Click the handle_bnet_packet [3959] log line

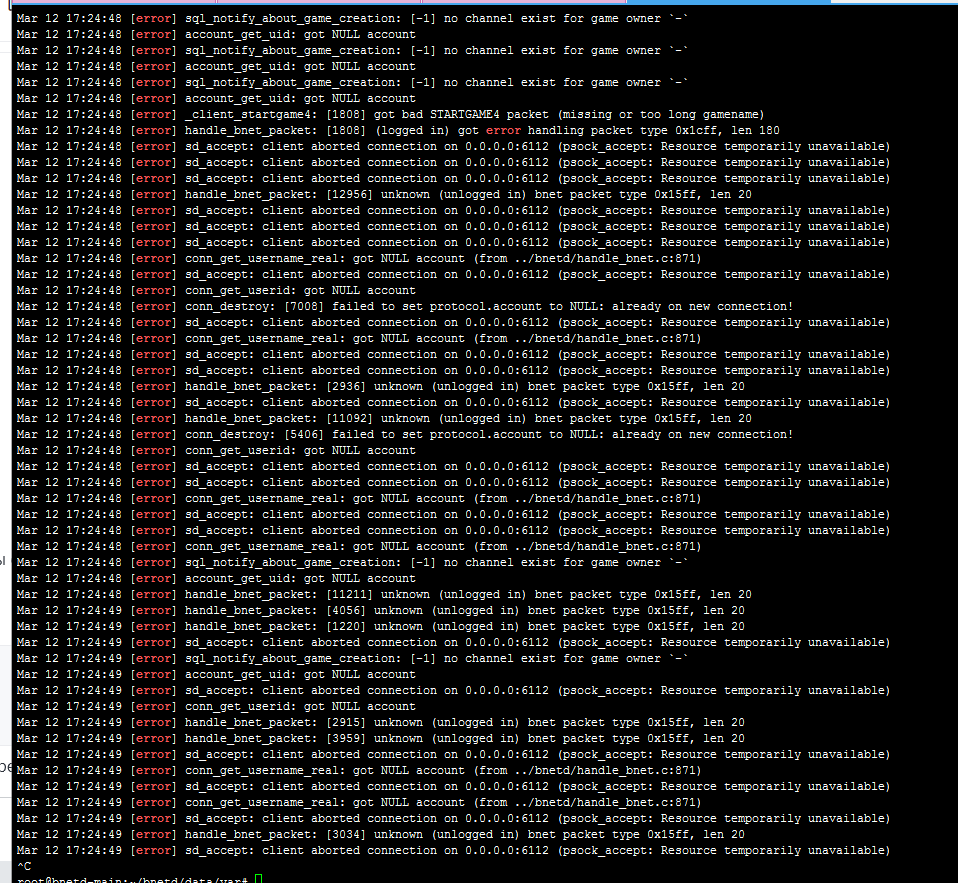pyautogui.click(x=380, y=738)
